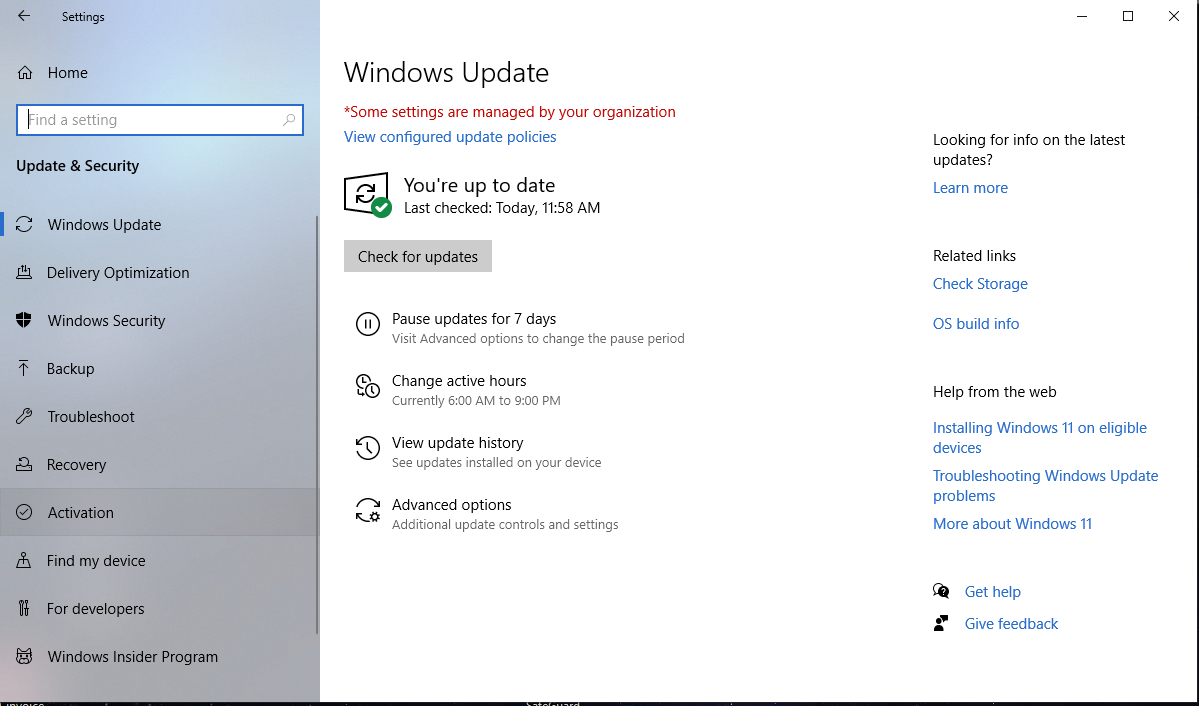This screenshot has height=706, width=1199.
Task: Click the sidebar vertical scrollbar
Action: point(317,425)
